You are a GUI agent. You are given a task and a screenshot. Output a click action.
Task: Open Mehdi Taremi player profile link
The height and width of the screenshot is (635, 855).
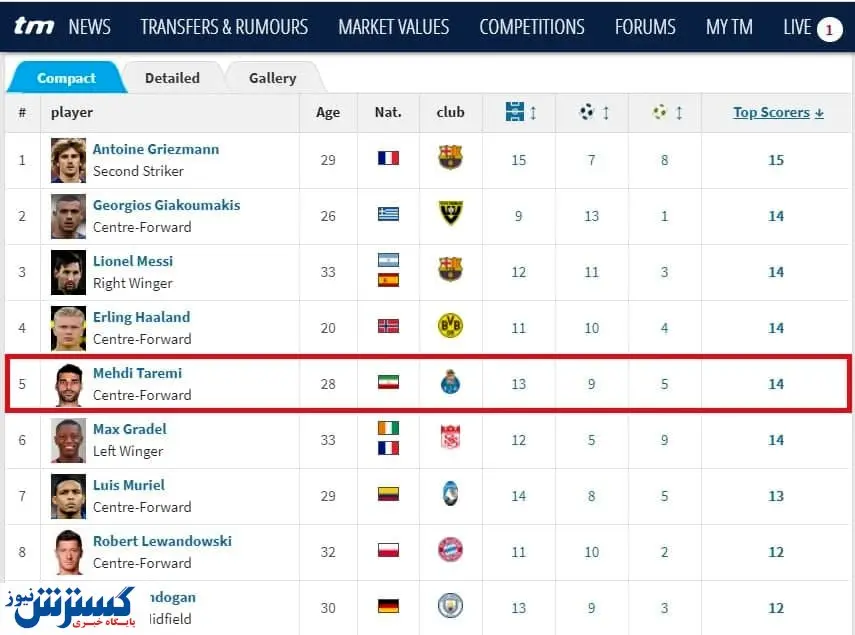tap(137, 373)
